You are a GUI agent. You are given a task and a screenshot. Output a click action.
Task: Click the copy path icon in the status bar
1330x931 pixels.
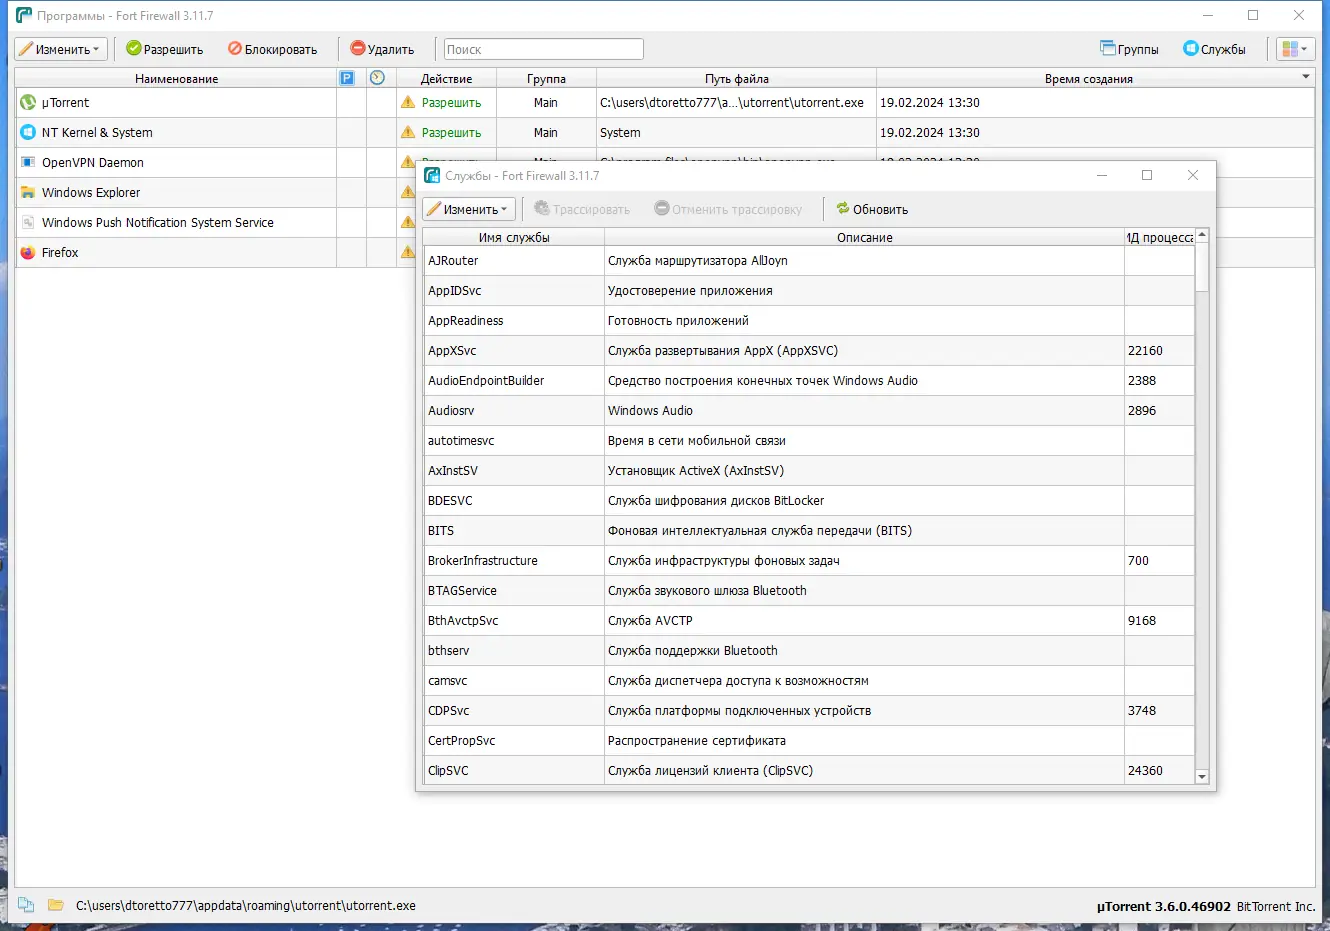26,905
